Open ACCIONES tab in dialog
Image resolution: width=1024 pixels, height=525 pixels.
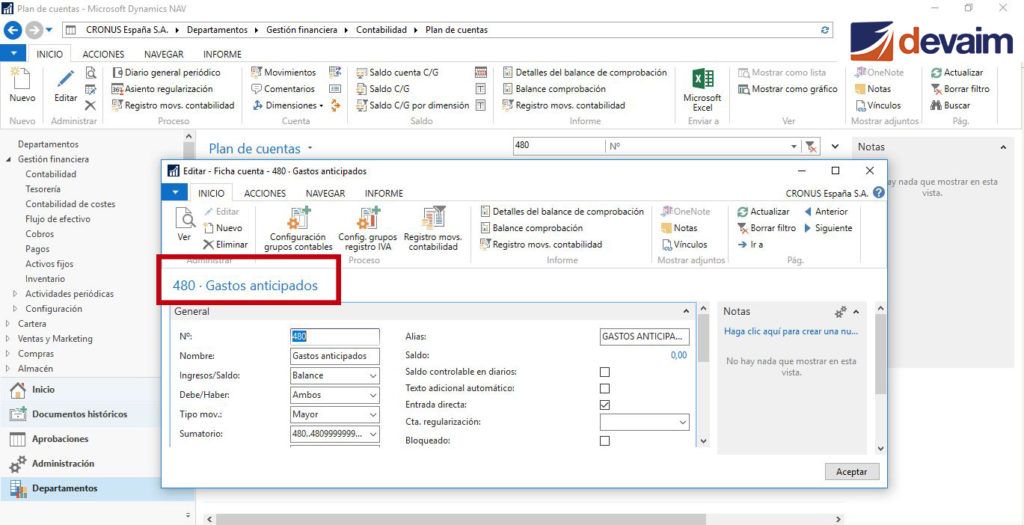(x=264, y=193)
